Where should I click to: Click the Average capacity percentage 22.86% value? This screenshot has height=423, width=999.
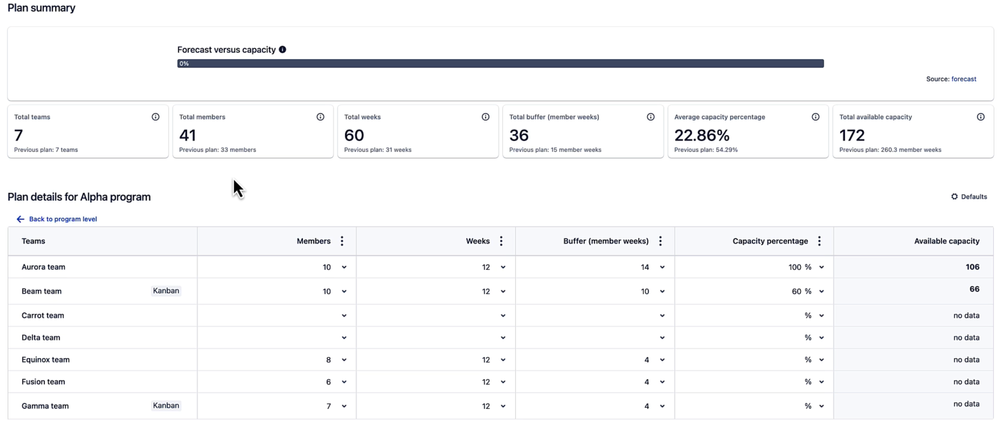701,135
